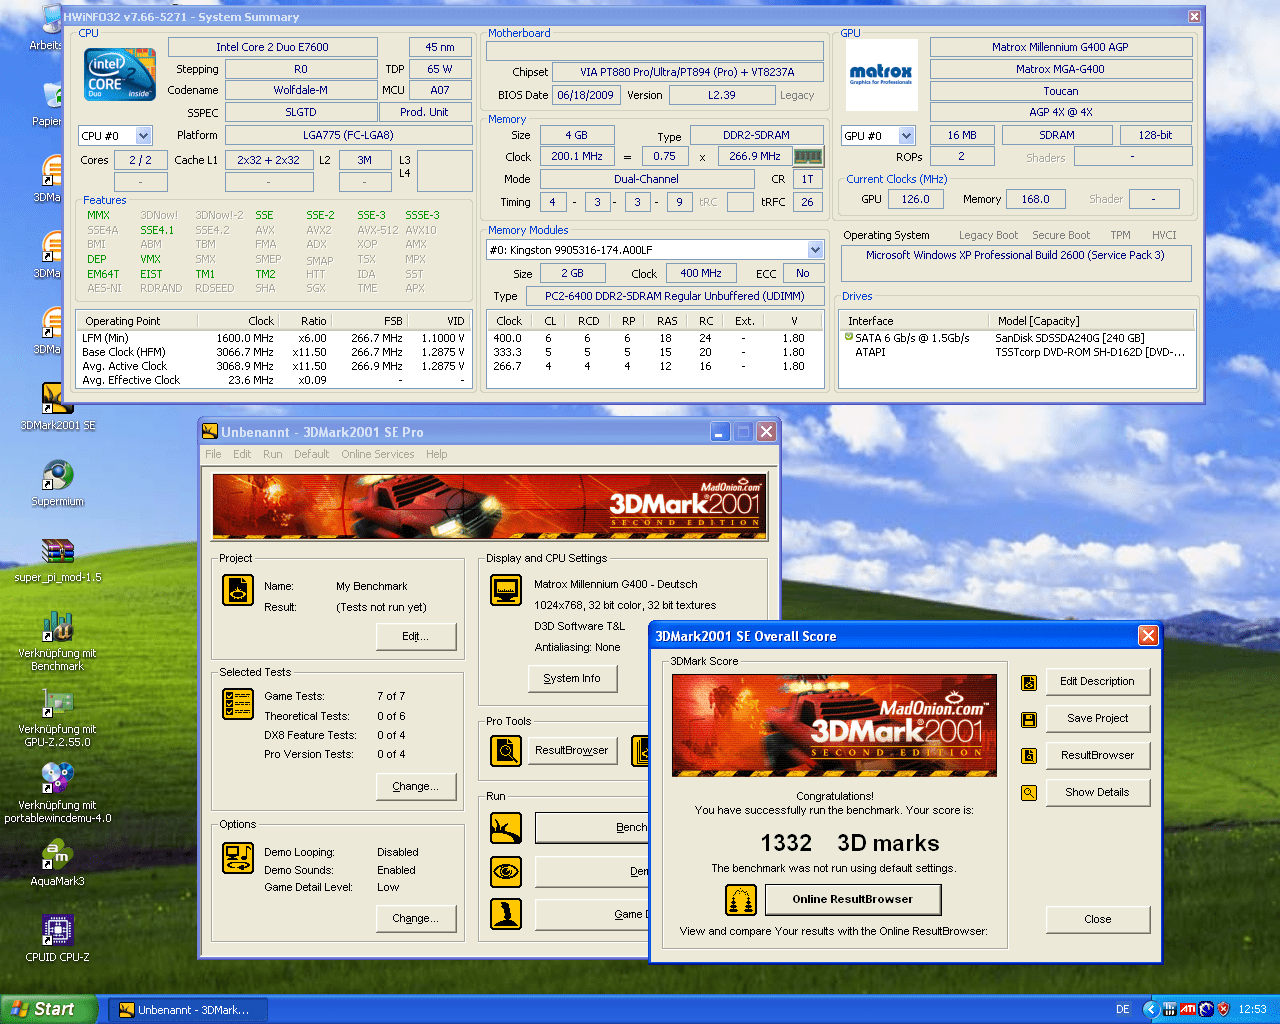Click the red security shield tray icon
The image size is (1280, 1024).
click(x=1223, y=1009)
